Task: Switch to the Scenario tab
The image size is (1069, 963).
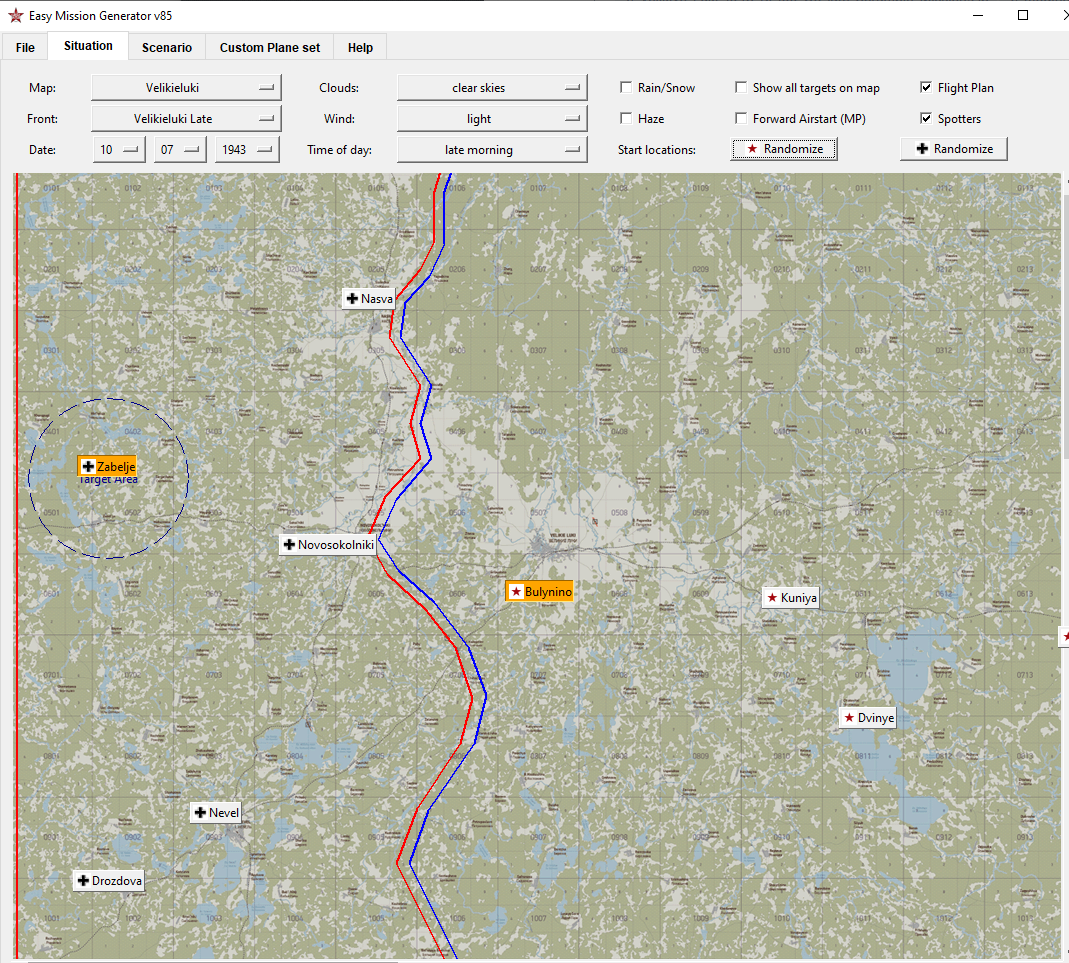Action: coord(167,48)
